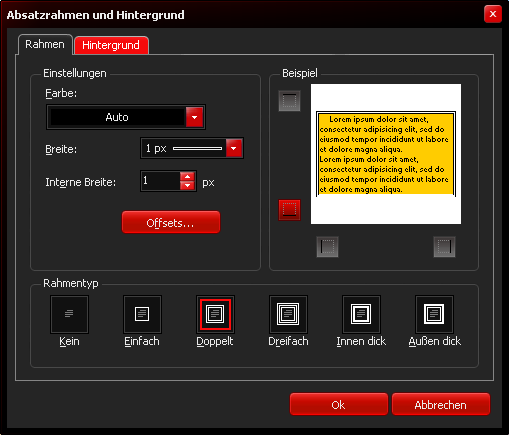Open the Offsets... dialog button

coord(171,222)
